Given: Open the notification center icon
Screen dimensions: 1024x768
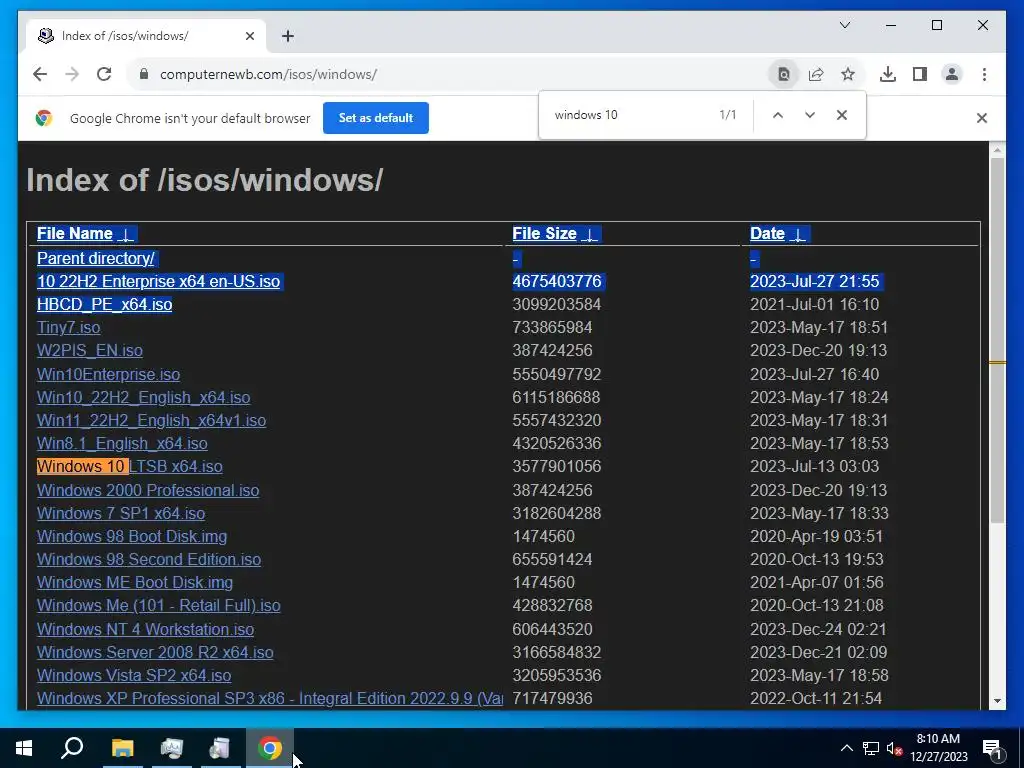Looking at the screenshot, I should (993, 749).
